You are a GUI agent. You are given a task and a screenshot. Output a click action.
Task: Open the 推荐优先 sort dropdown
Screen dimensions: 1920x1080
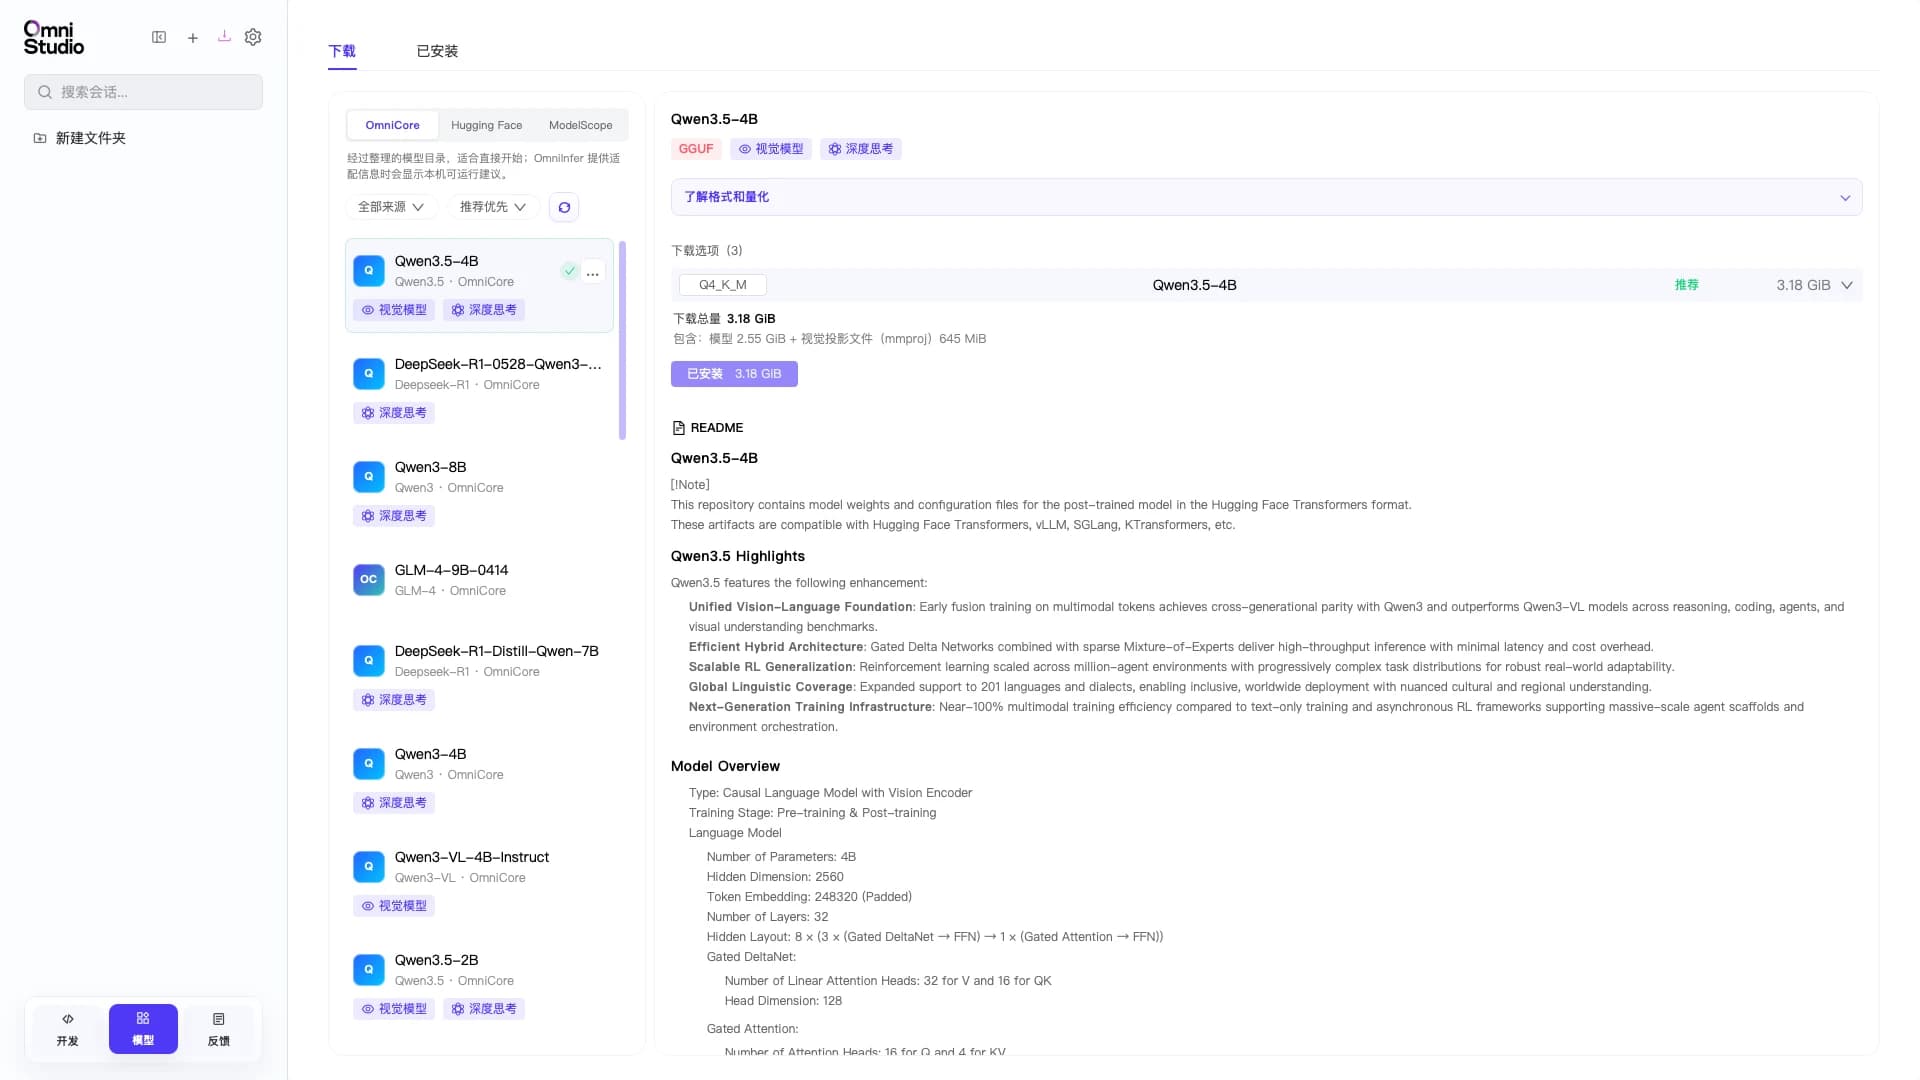[493, 207]
